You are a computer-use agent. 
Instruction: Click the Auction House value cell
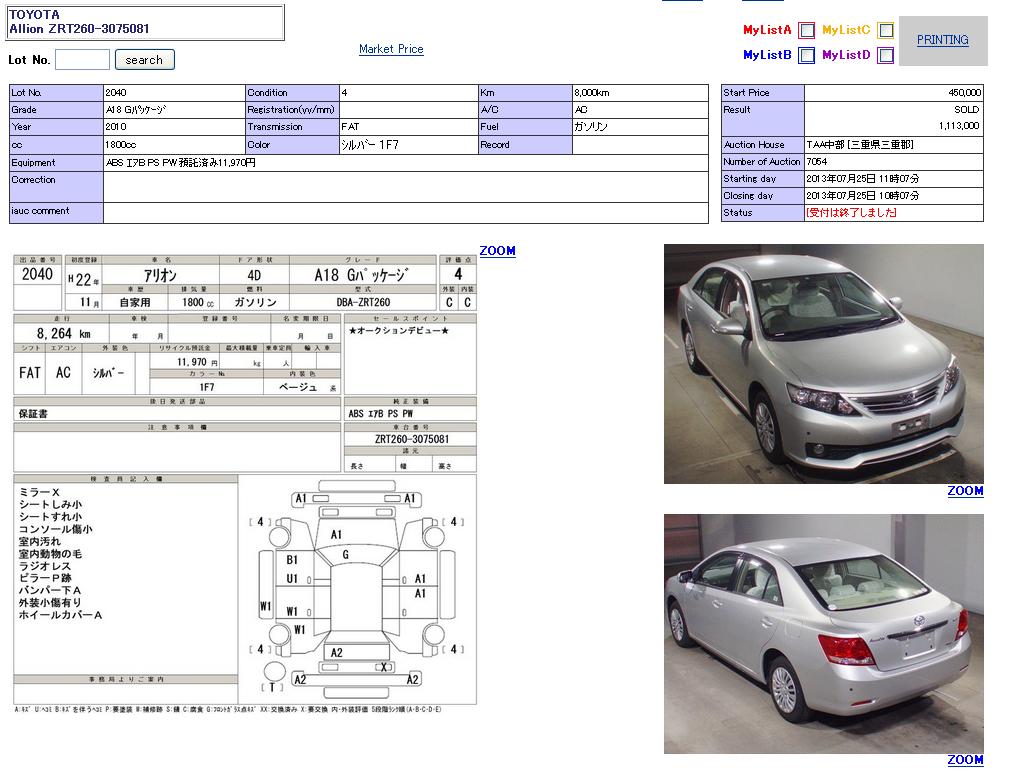tap(893, 145)
